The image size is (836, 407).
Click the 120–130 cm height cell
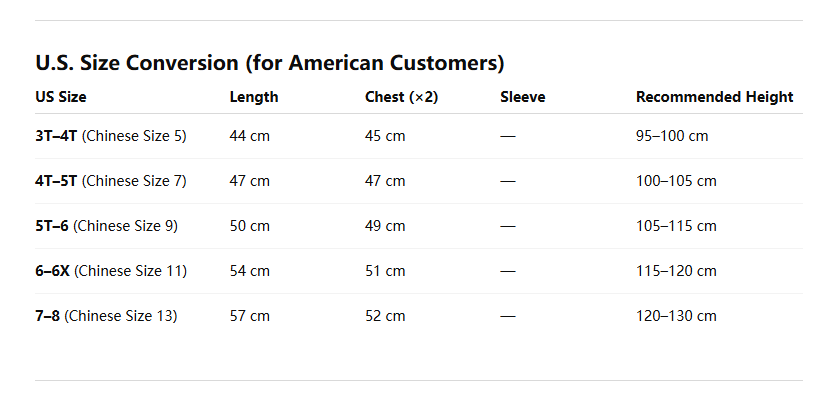click(676, 316)
